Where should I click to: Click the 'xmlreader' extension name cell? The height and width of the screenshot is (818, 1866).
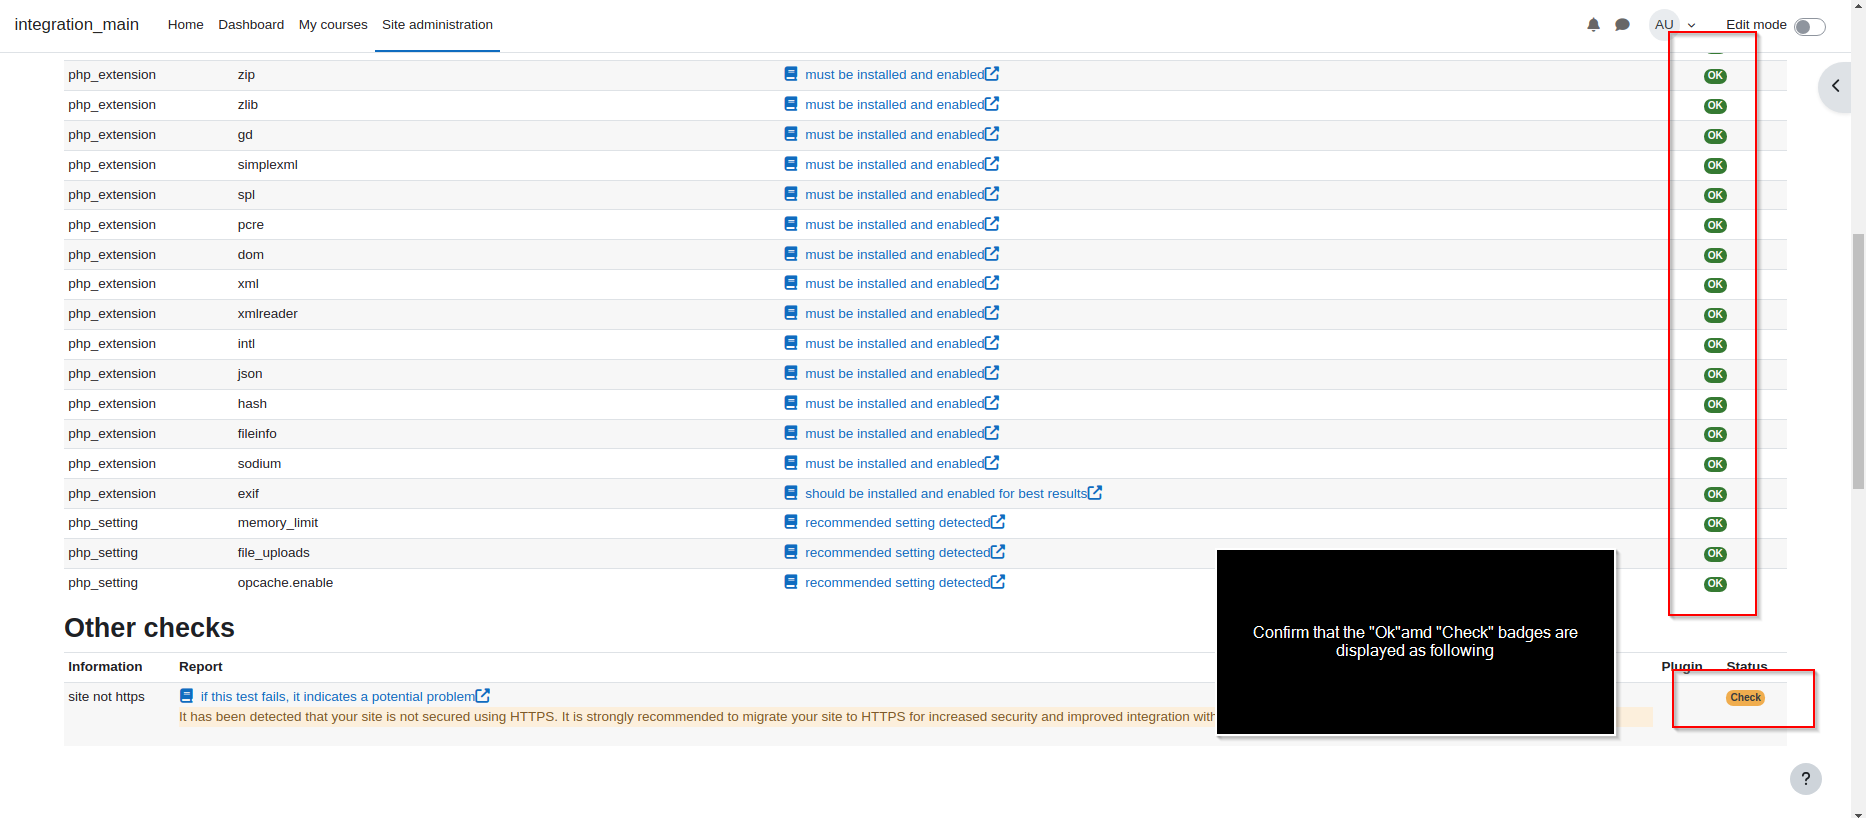267,314
